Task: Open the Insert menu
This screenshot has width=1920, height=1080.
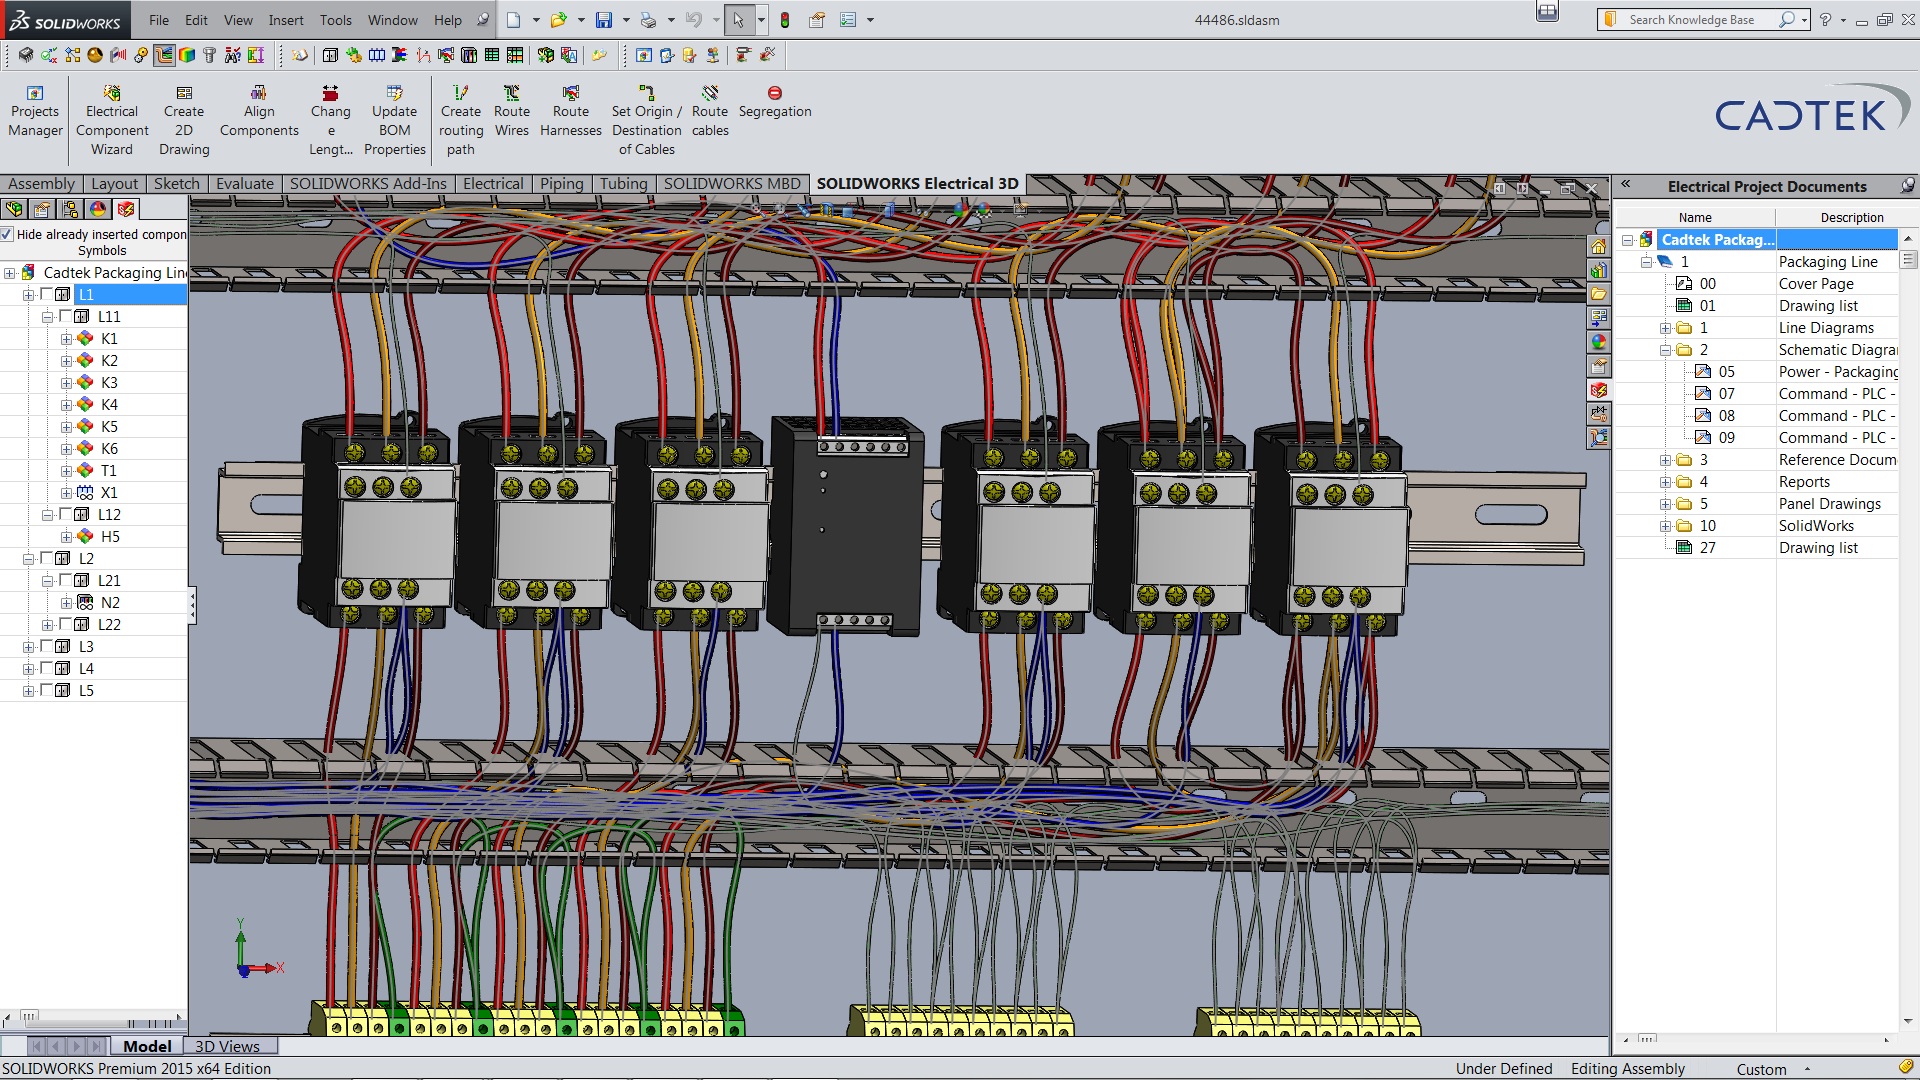Action: coord(286,19)
